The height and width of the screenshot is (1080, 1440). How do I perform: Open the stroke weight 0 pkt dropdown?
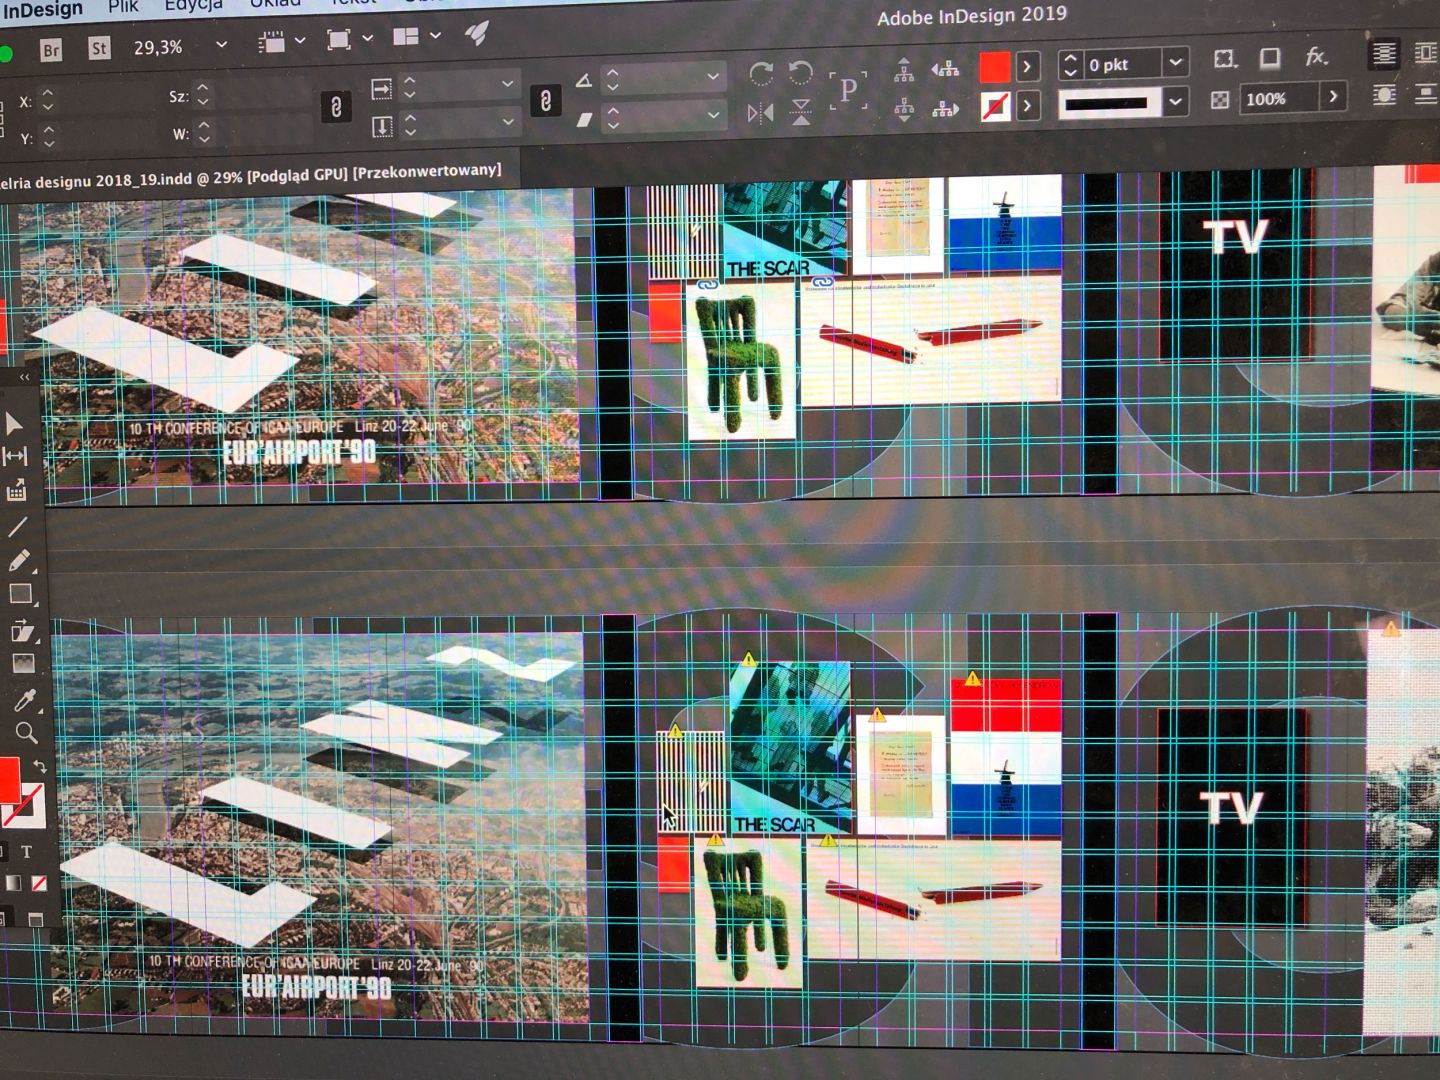(1176, 63)
